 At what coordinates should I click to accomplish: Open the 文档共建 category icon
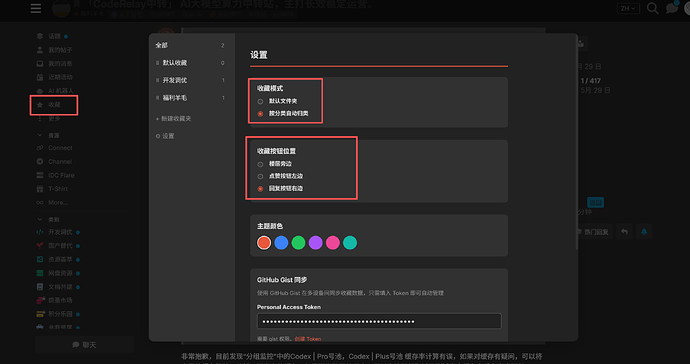click(40, 287)
